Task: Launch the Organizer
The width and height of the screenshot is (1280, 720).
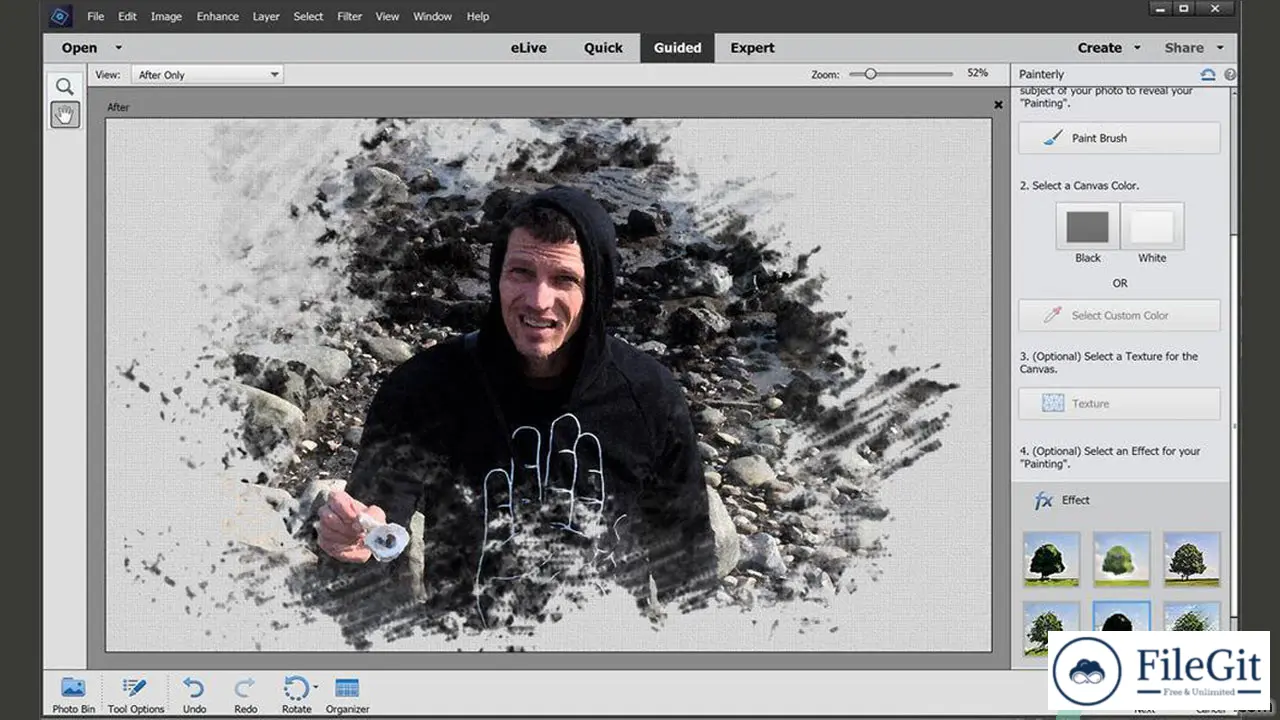Action: coord(347,695)
